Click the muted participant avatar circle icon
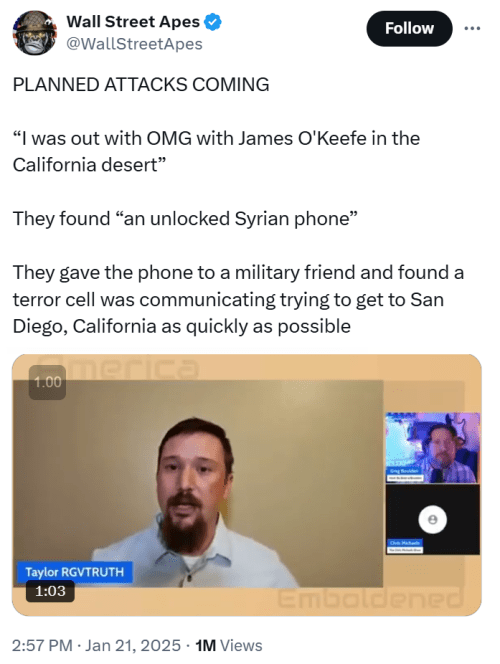This screenshot has width=500, height=664. coord(432,519)
